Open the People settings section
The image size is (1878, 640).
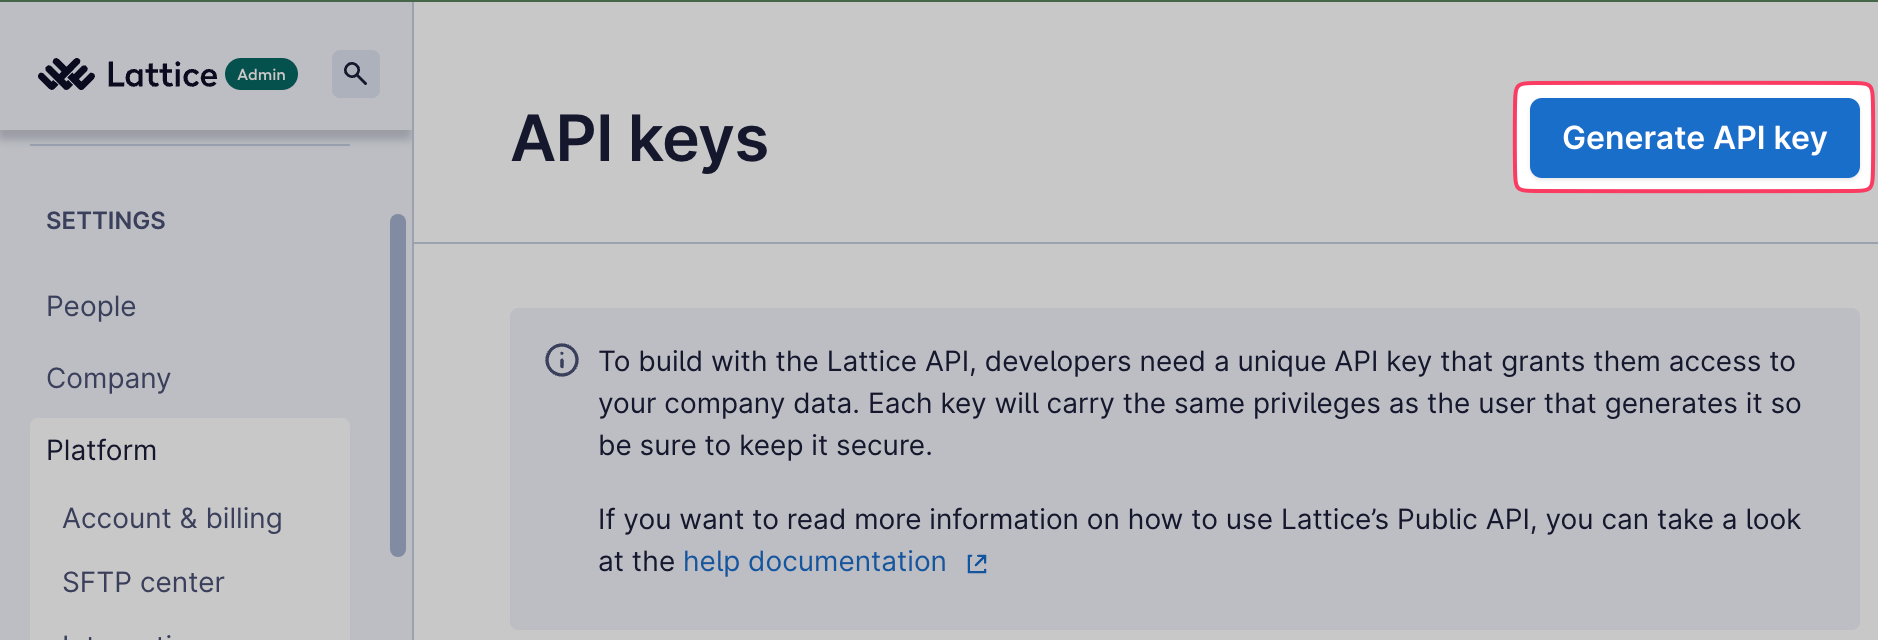click(91, 306)
